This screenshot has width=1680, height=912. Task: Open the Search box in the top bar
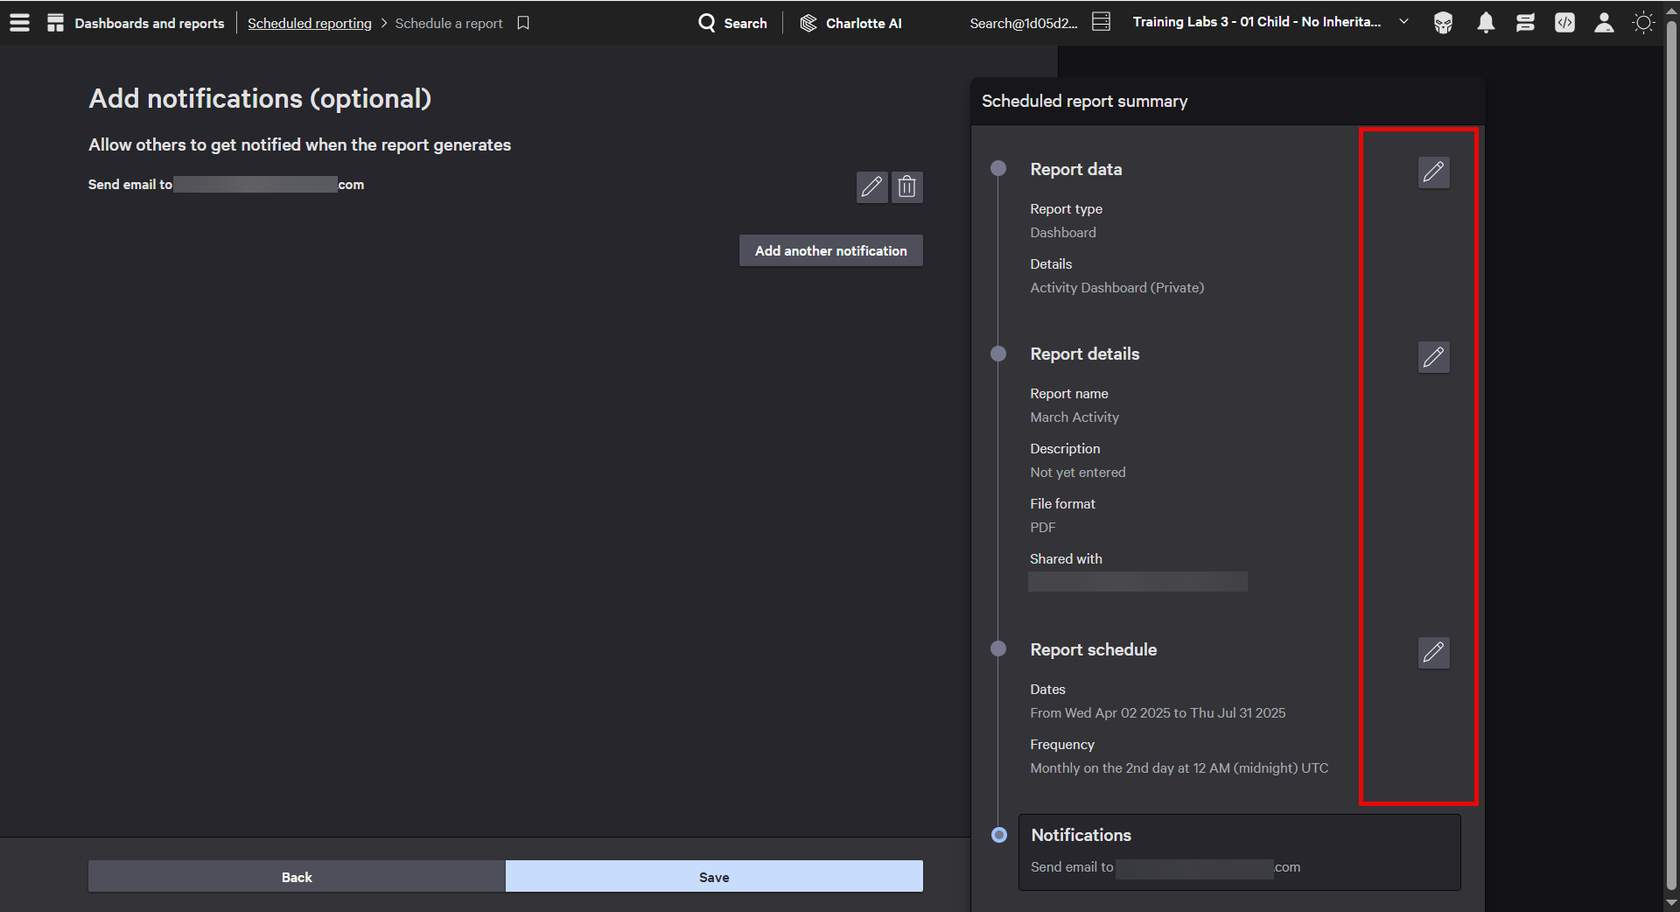click(732, 23)
